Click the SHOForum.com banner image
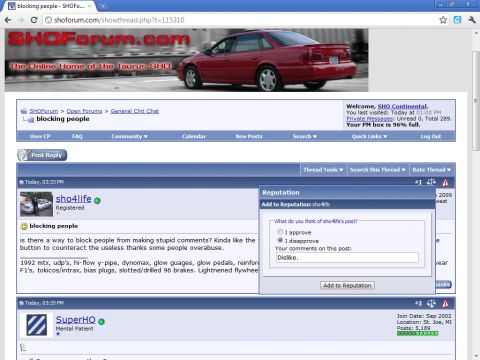The image size is (480, 360). pos(186,60)
